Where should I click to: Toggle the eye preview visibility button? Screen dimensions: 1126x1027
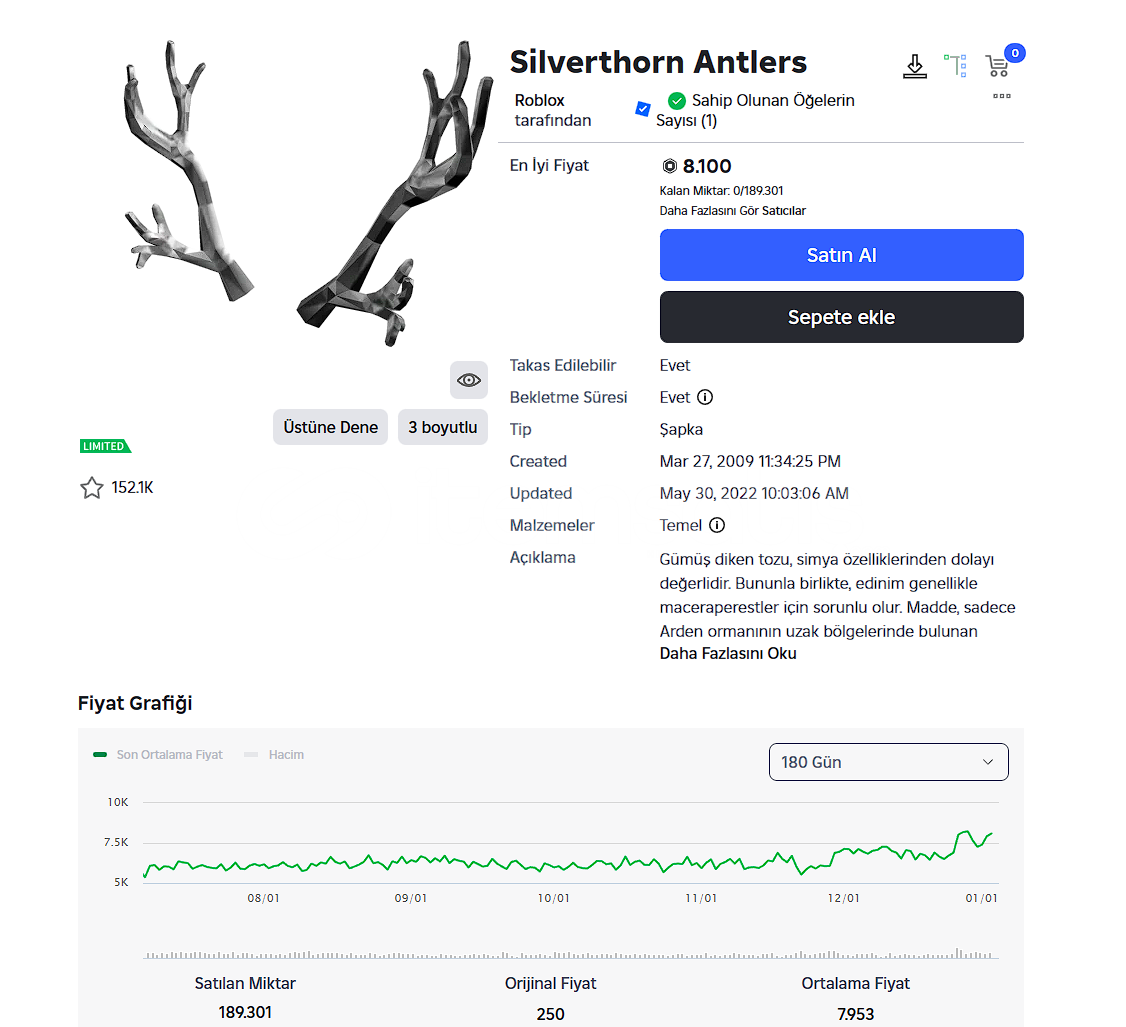pos(469,380)
